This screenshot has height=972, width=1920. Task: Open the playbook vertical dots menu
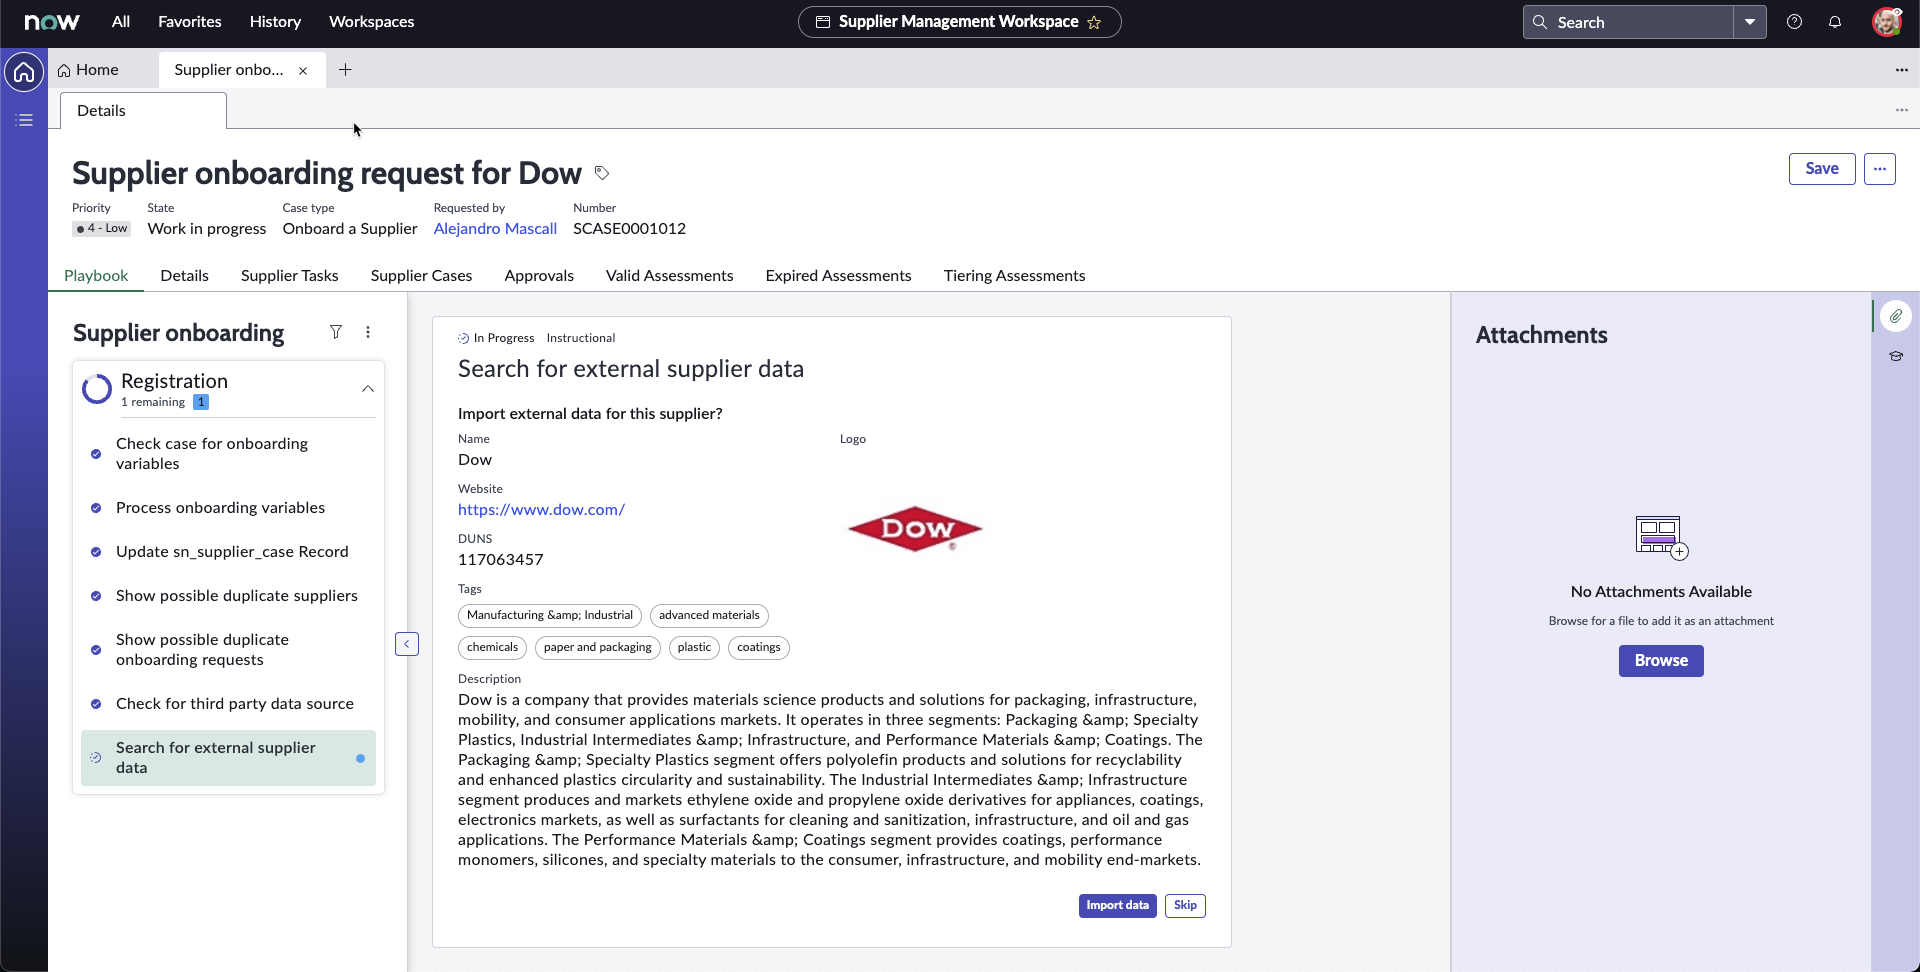368,332
